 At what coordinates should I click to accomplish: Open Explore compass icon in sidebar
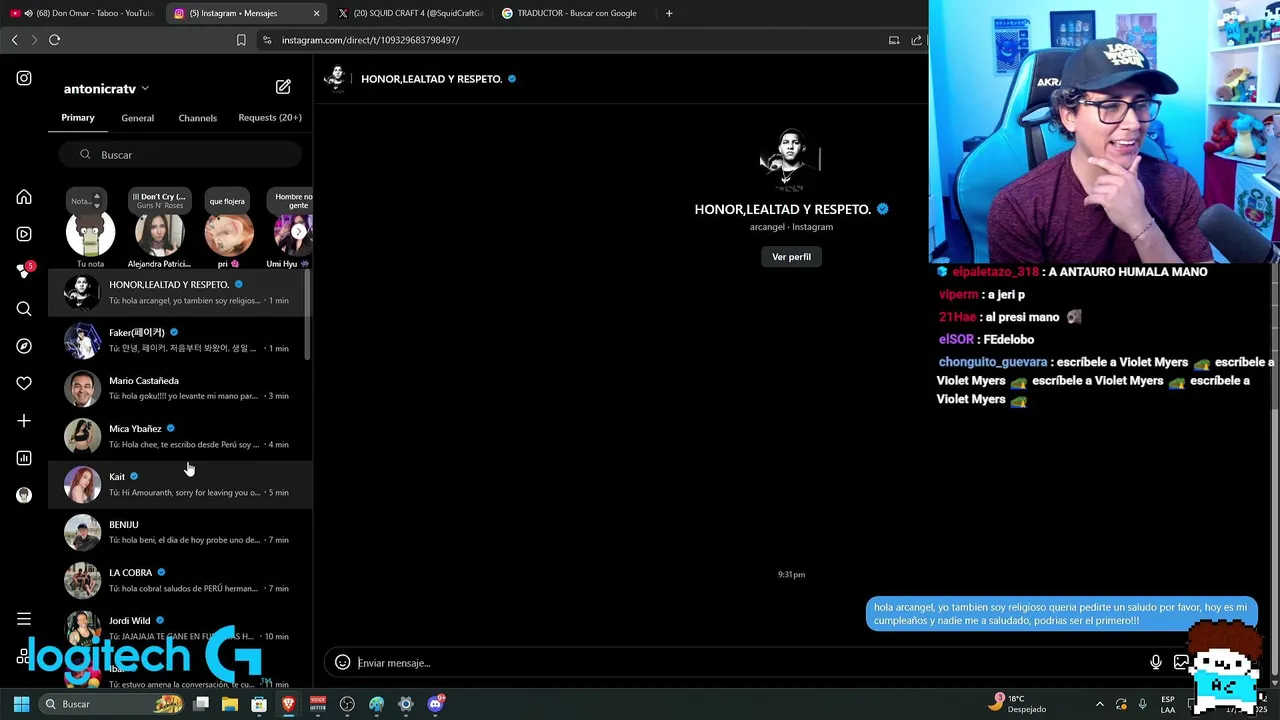tap(24, 346)
